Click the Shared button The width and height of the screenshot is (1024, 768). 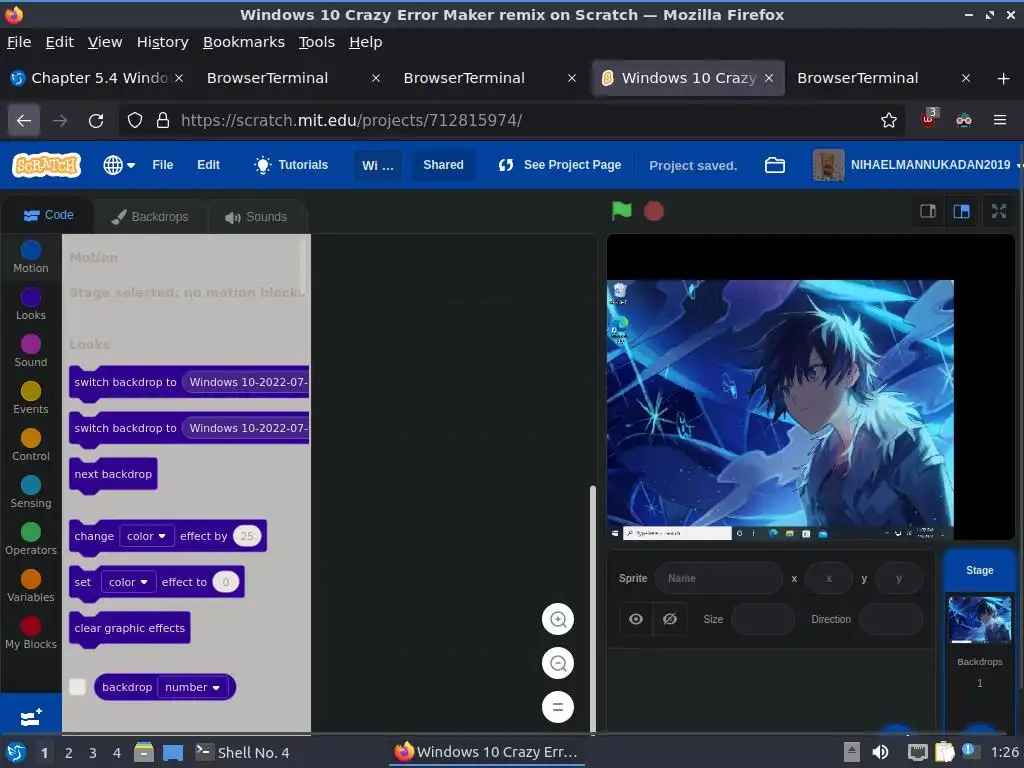click(443, 165)
